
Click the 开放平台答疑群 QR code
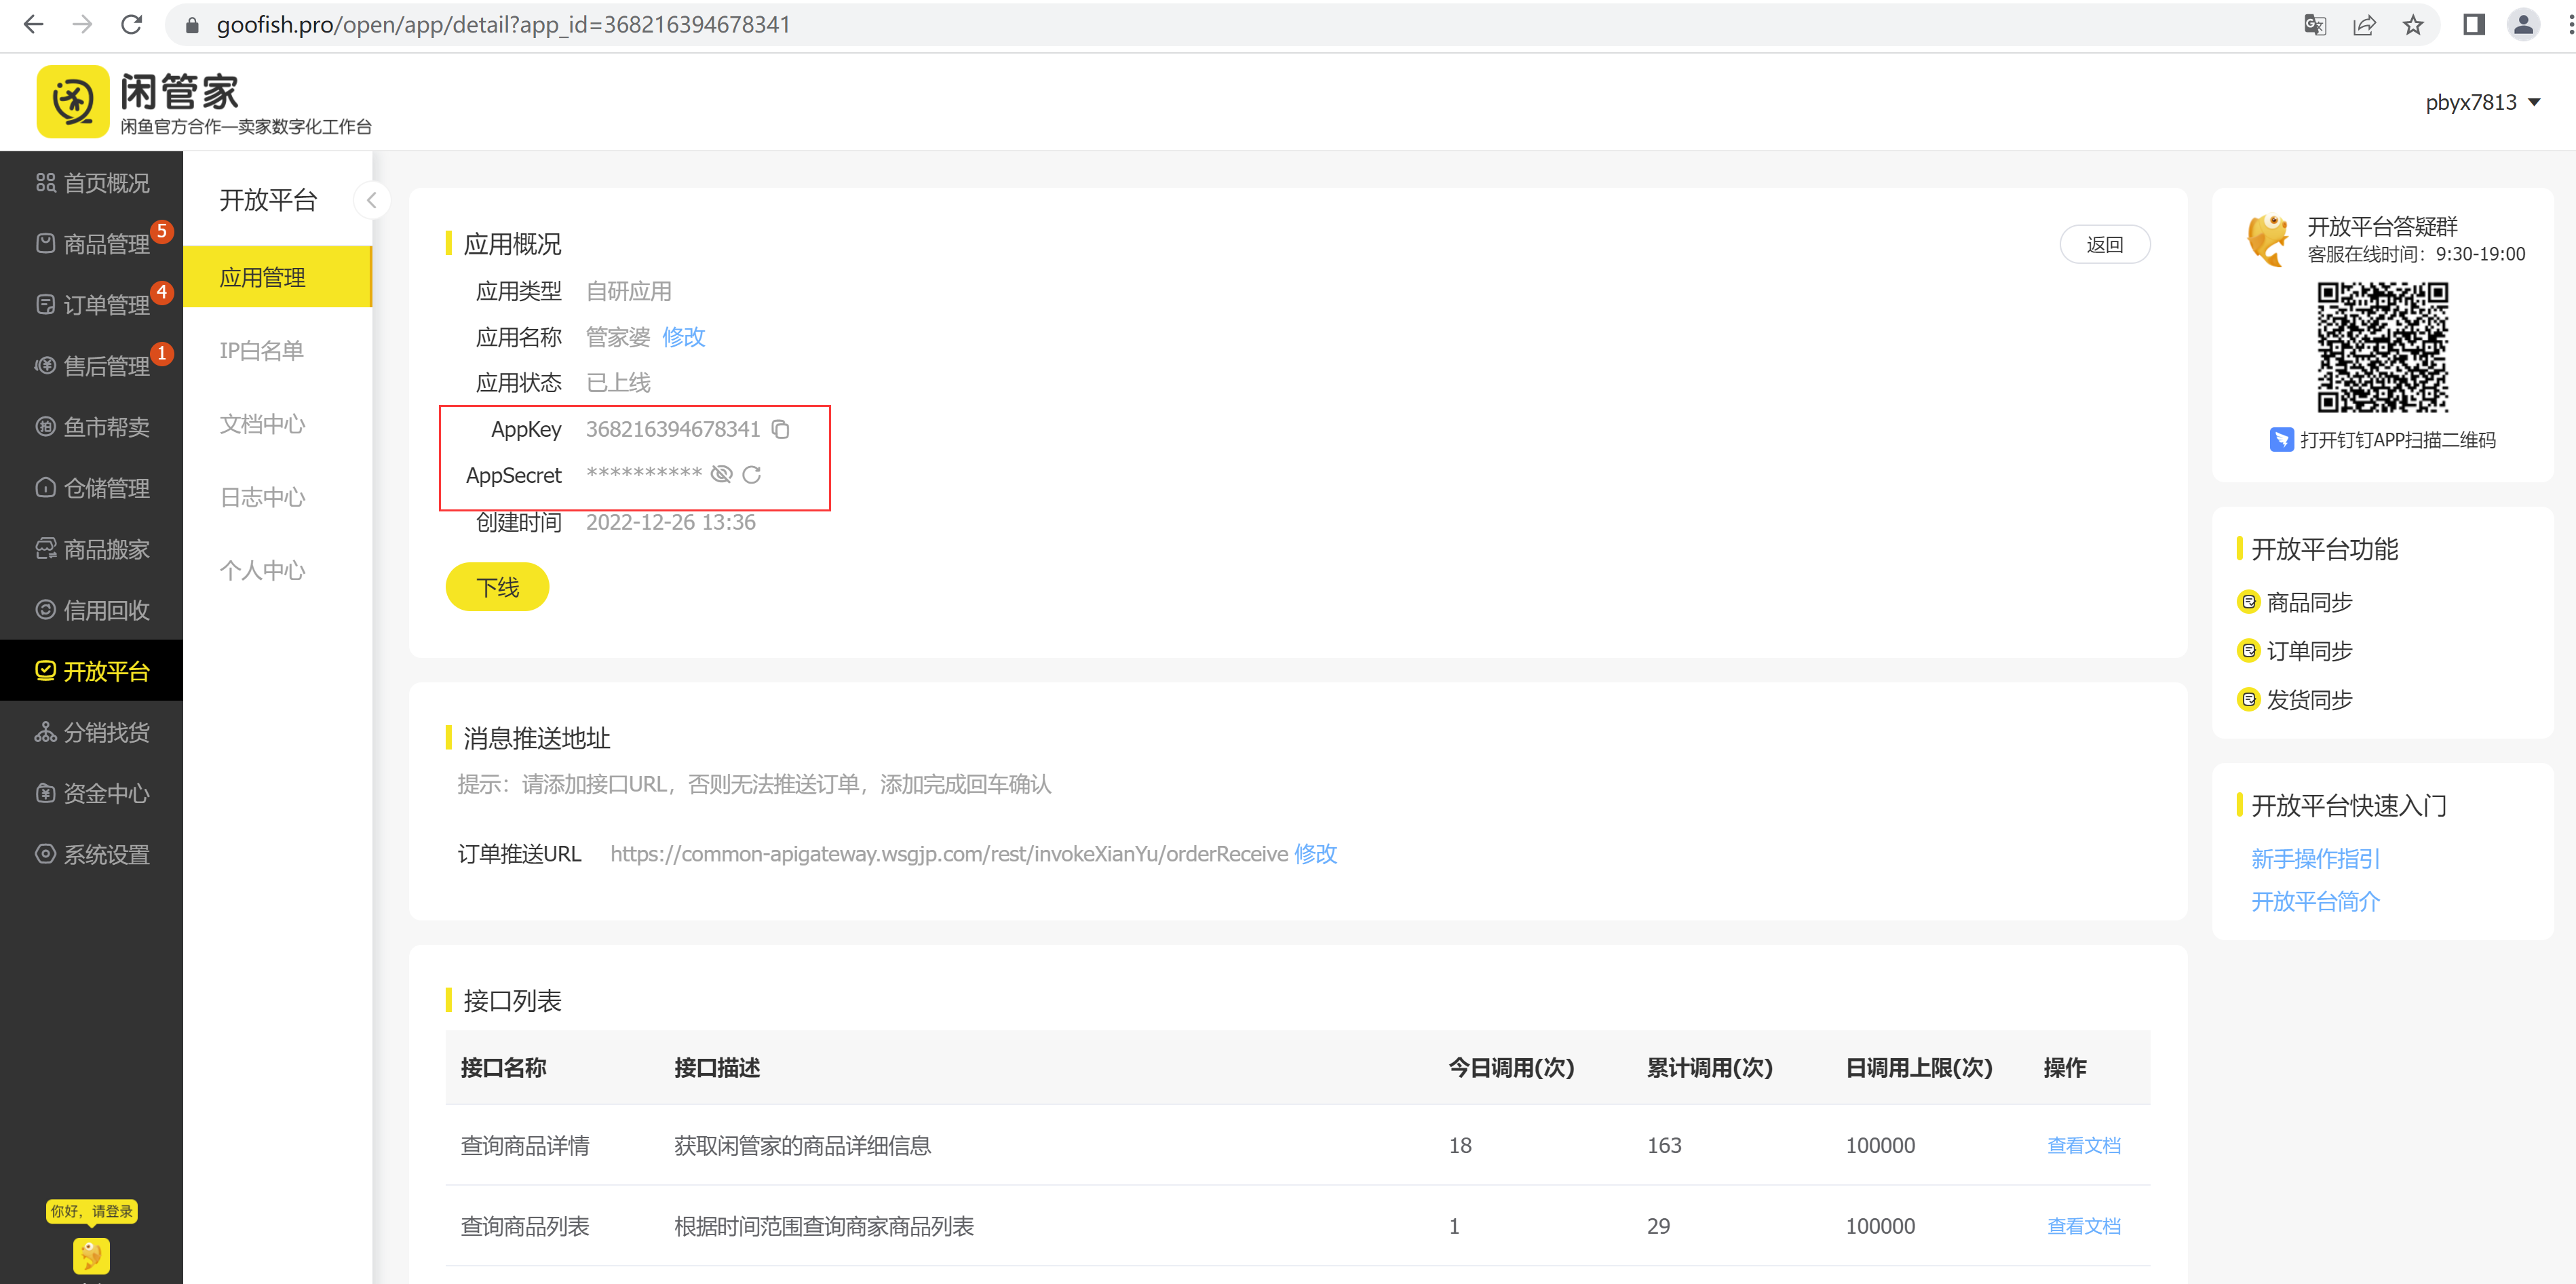pyautogui.click(x=2382, y=347)
